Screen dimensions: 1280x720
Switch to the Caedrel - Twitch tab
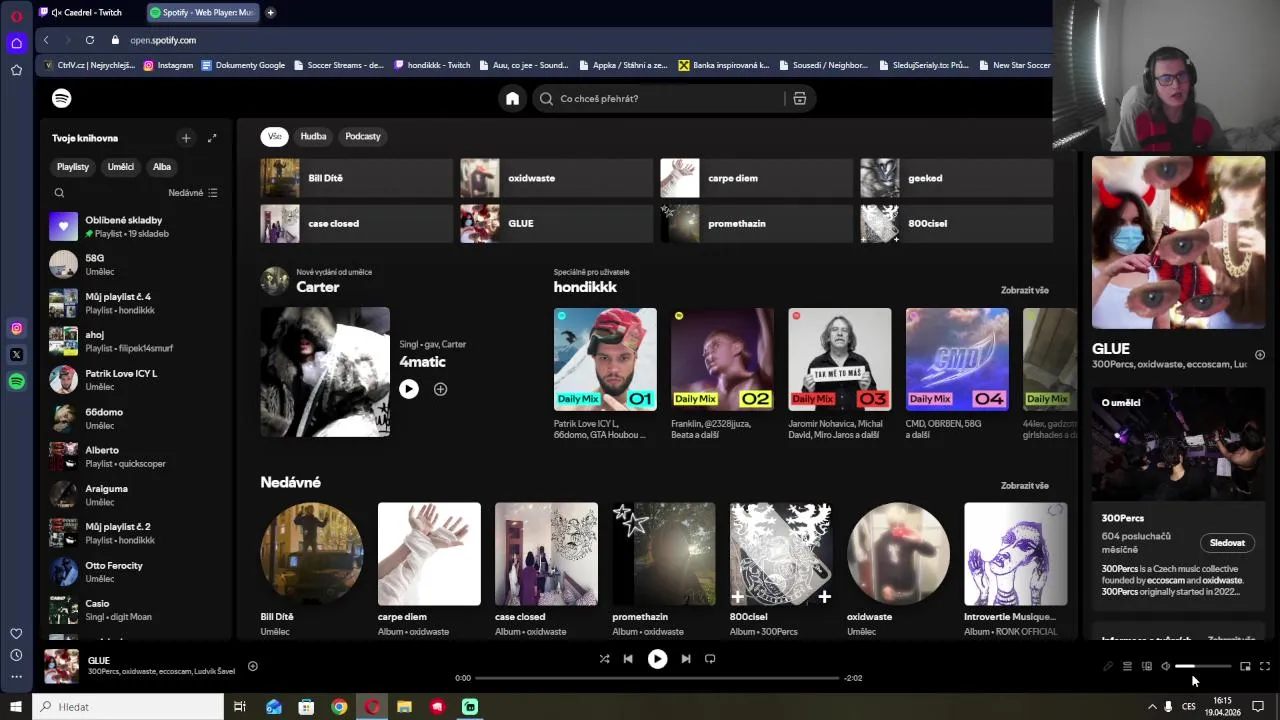[x=86, y=13]
